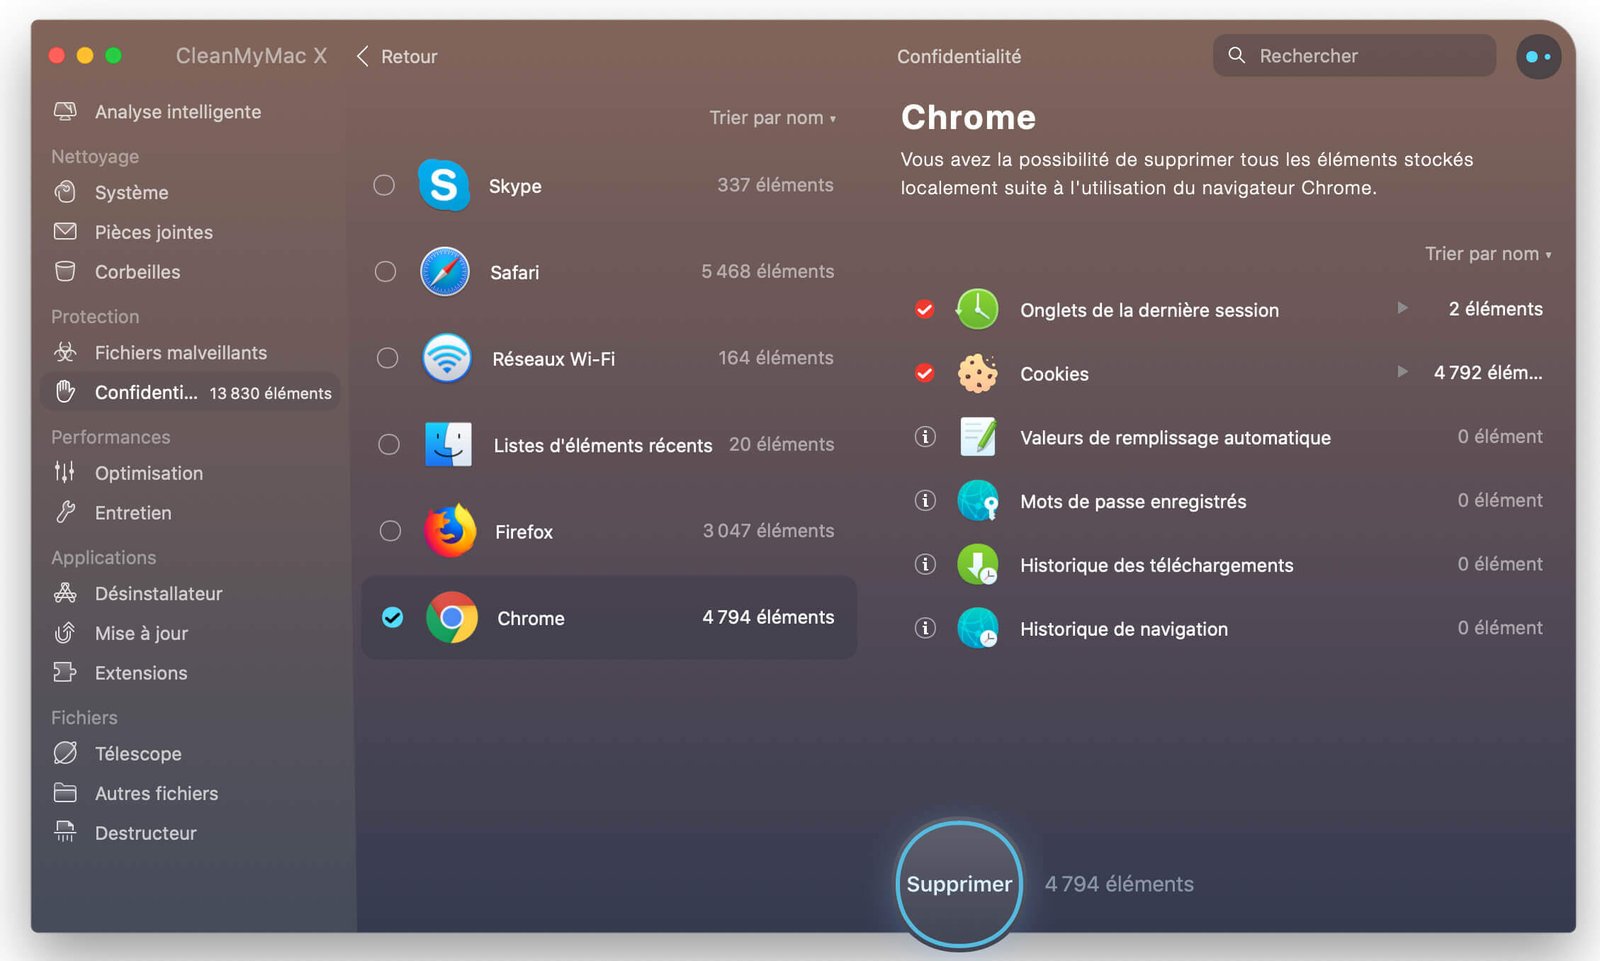This screenshot has height=961, width=1600.
Task: Click the Finder icon for Listes d'éléments récents
Action: tap(448, 444)
